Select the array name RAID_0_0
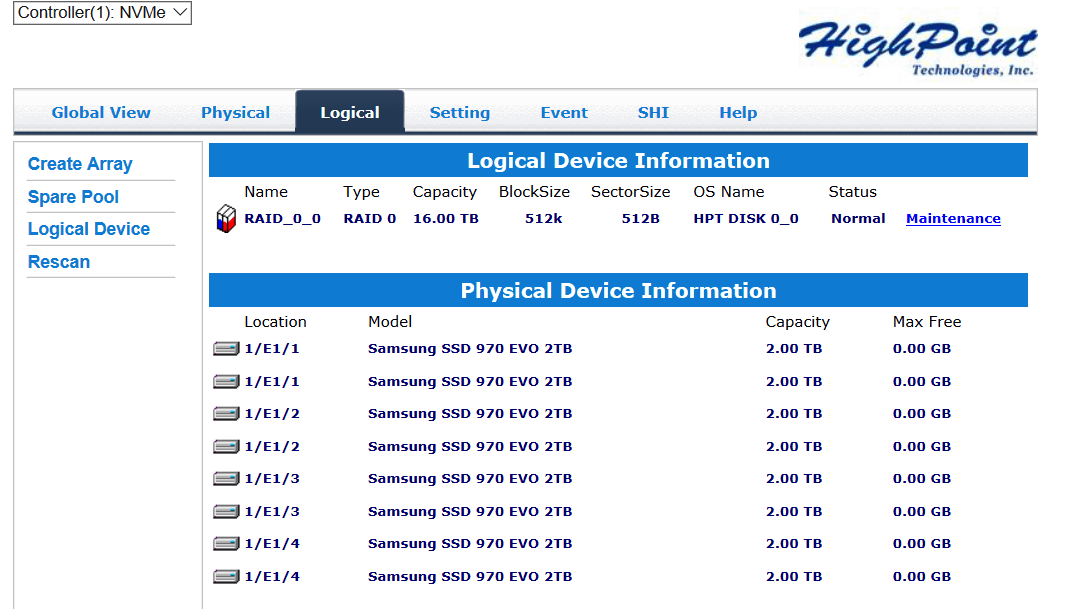 pyautogui.click(x=282, y=219)
